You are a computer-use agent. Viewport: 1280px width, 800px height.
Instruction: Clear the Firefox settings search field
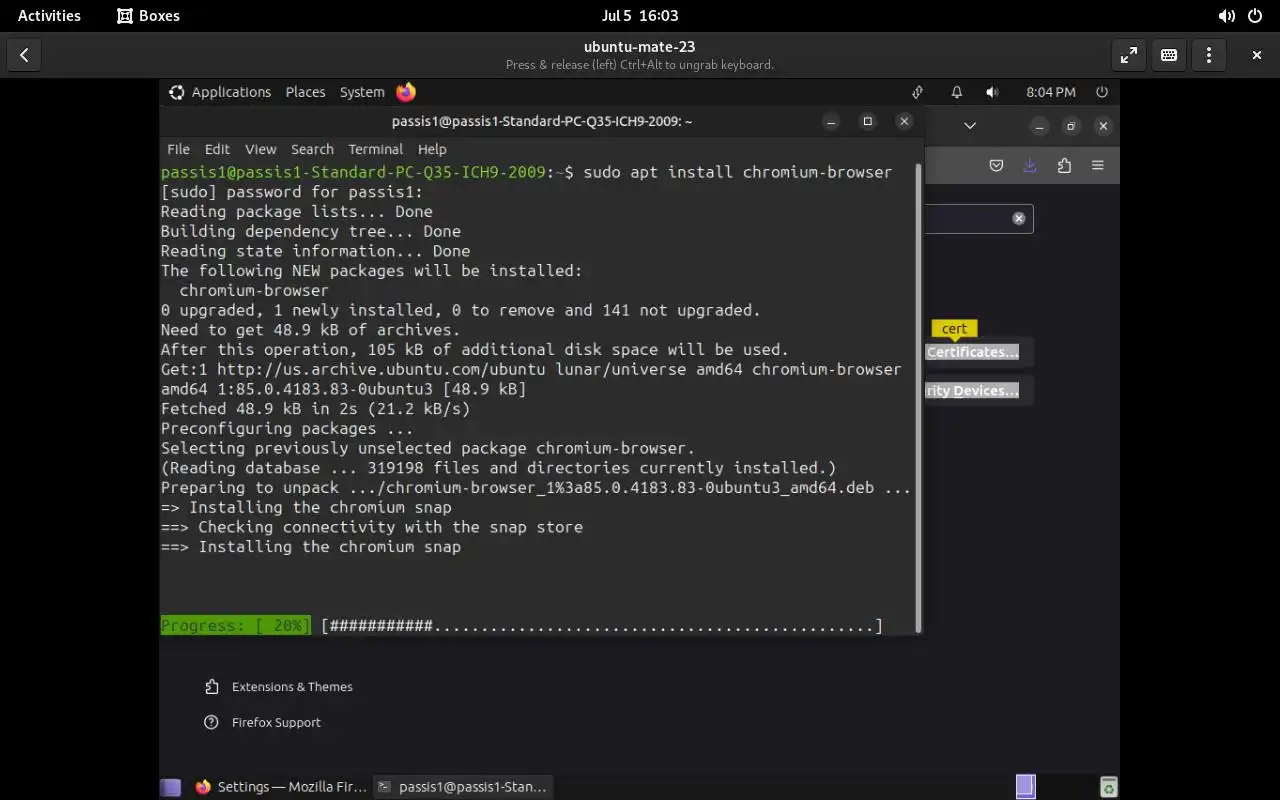1018,218
